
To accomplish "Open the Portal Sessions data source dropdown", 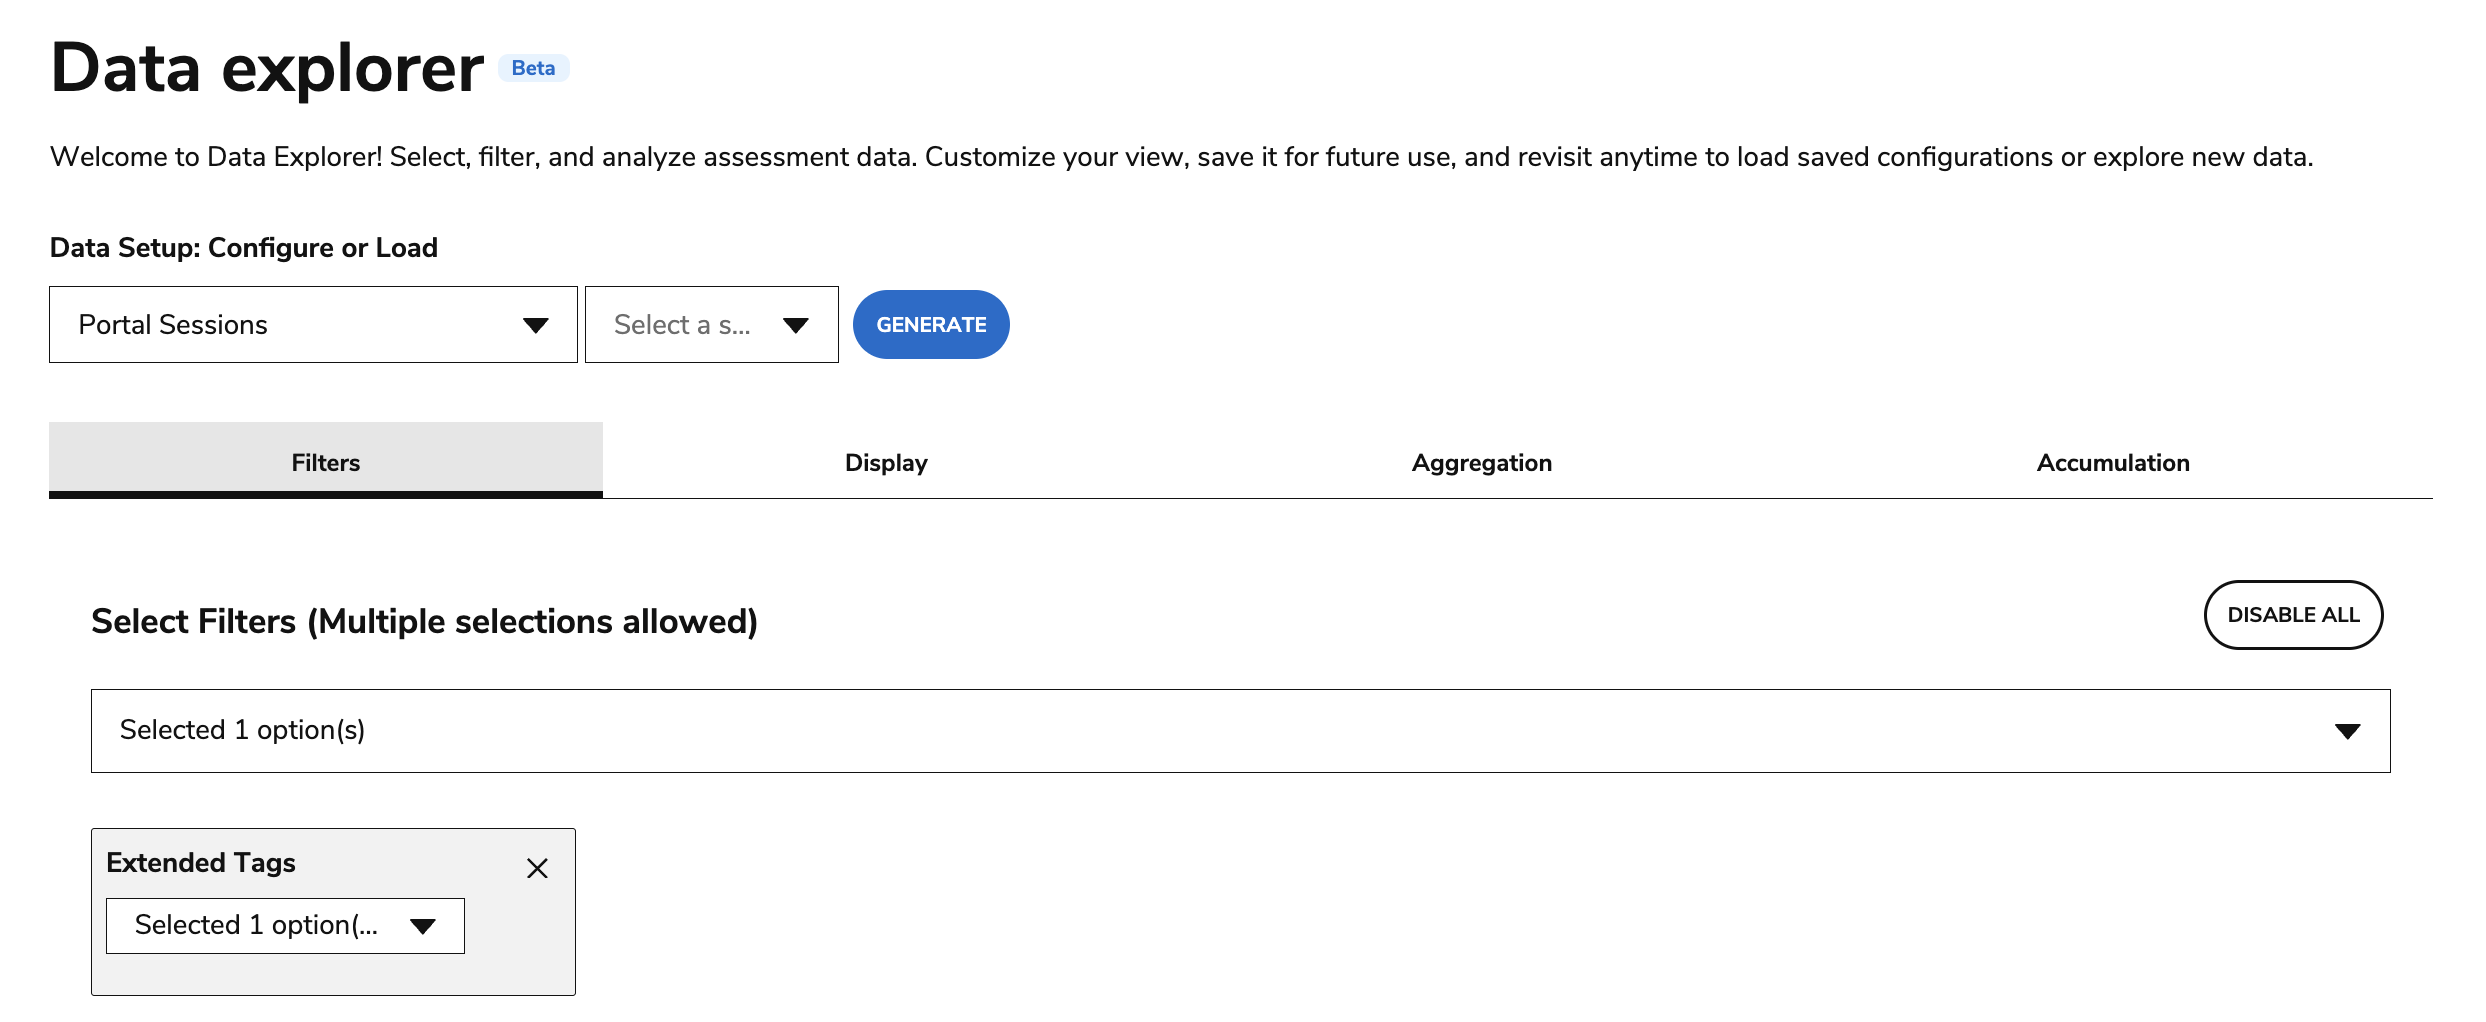I will (313, 325).
